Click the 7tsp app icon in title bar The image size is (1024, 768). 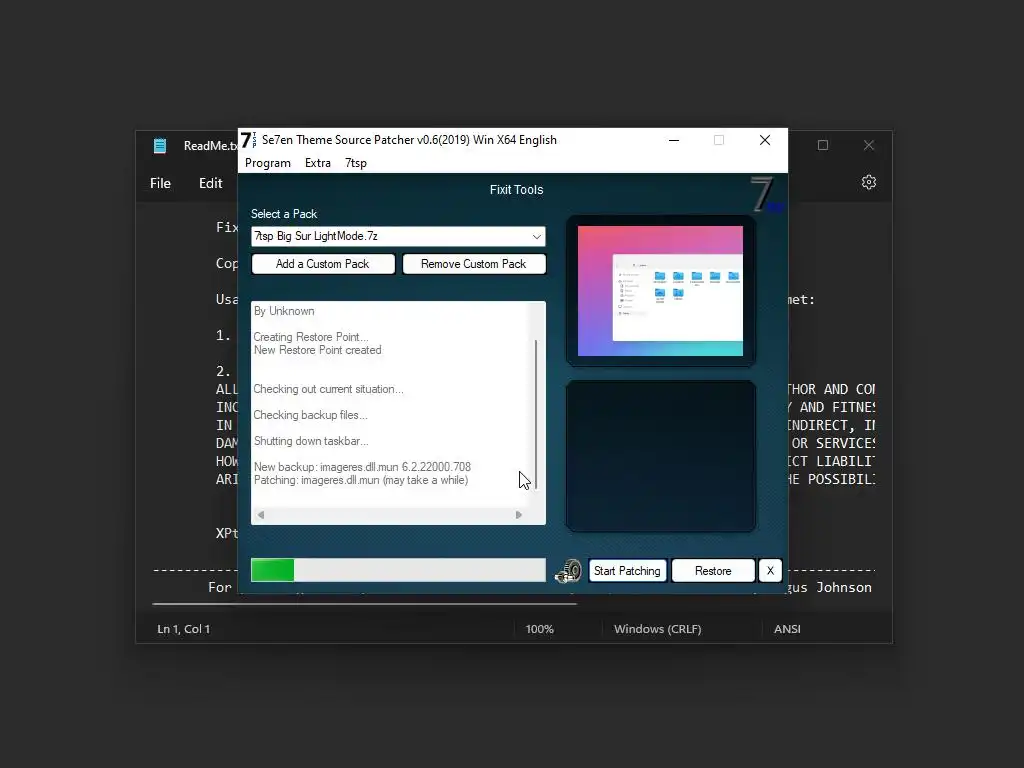(248, 140)
